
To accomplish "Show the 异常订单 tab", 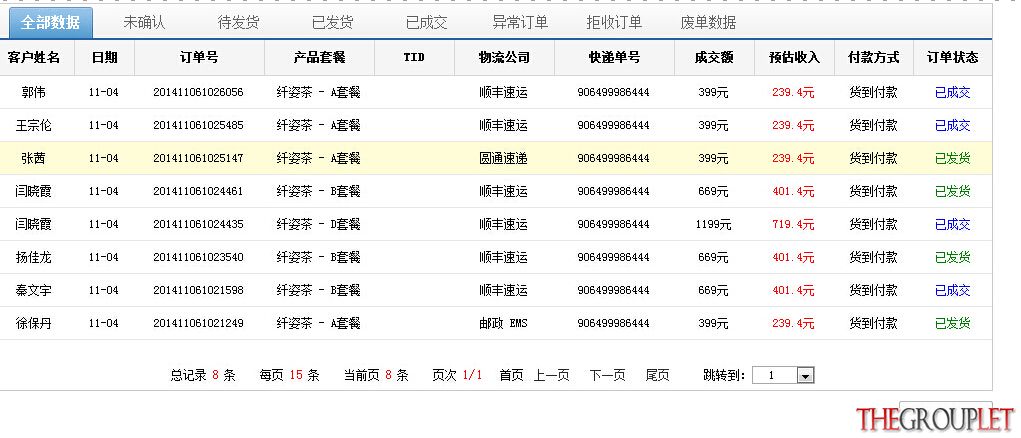I will point(520,23).
